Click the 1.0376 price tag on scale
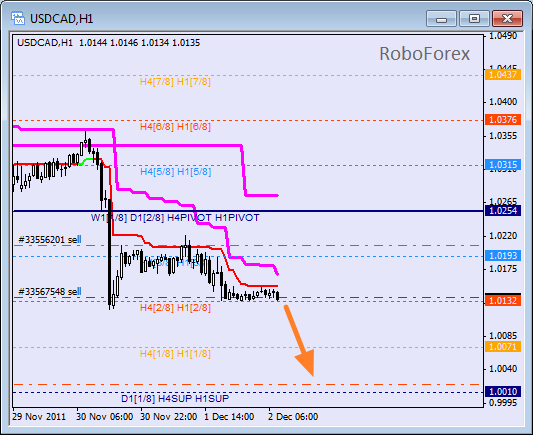 click(x=503, y=120)
